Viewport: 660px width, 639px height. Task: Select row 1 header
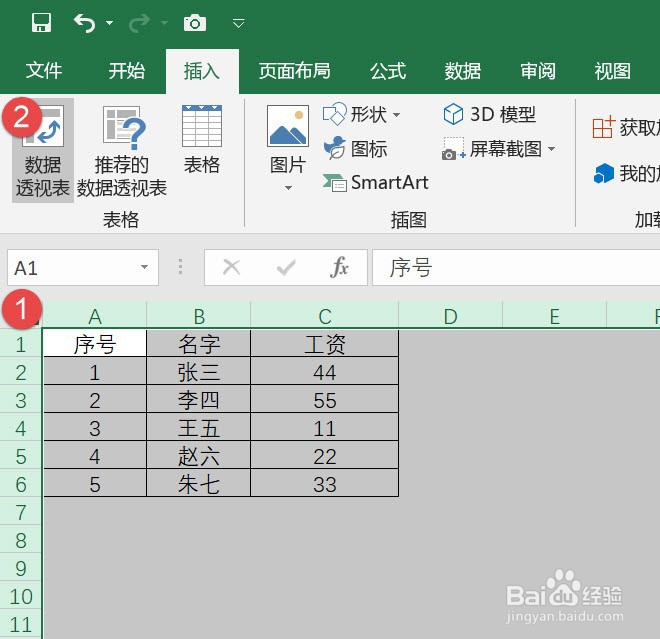tap(21, 344)
